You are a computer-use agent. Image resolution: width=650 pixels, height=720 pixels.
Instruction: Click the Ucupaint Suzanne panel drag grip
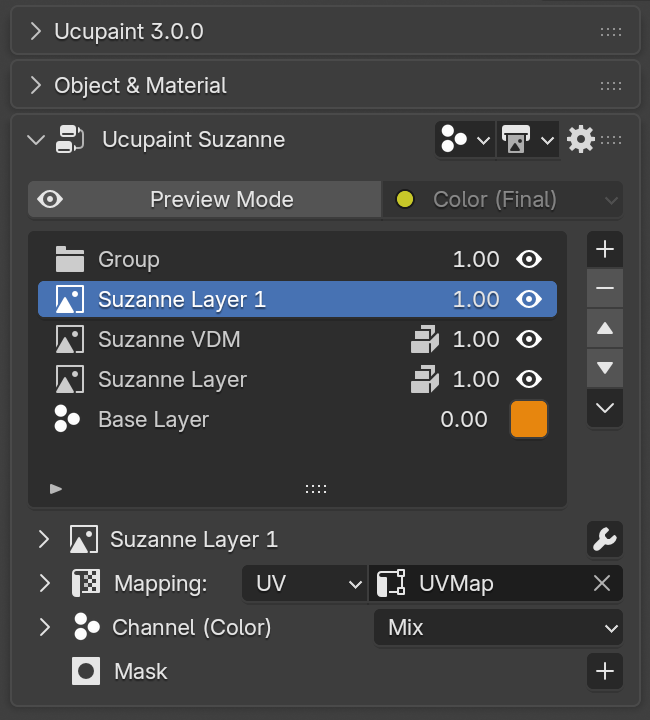(x=611, y=140)
